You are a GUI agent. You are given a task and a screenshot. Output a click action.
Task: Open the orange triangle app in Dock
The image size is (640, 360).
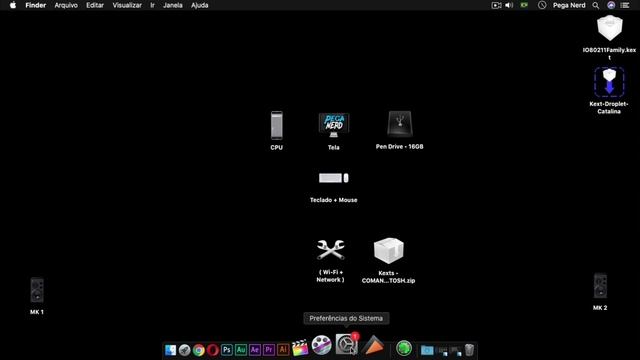(373, 345)
